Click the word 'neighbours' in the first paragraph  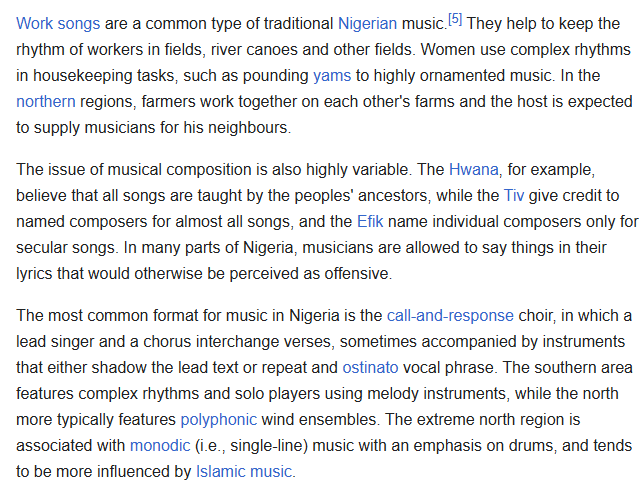coord(248,128)
